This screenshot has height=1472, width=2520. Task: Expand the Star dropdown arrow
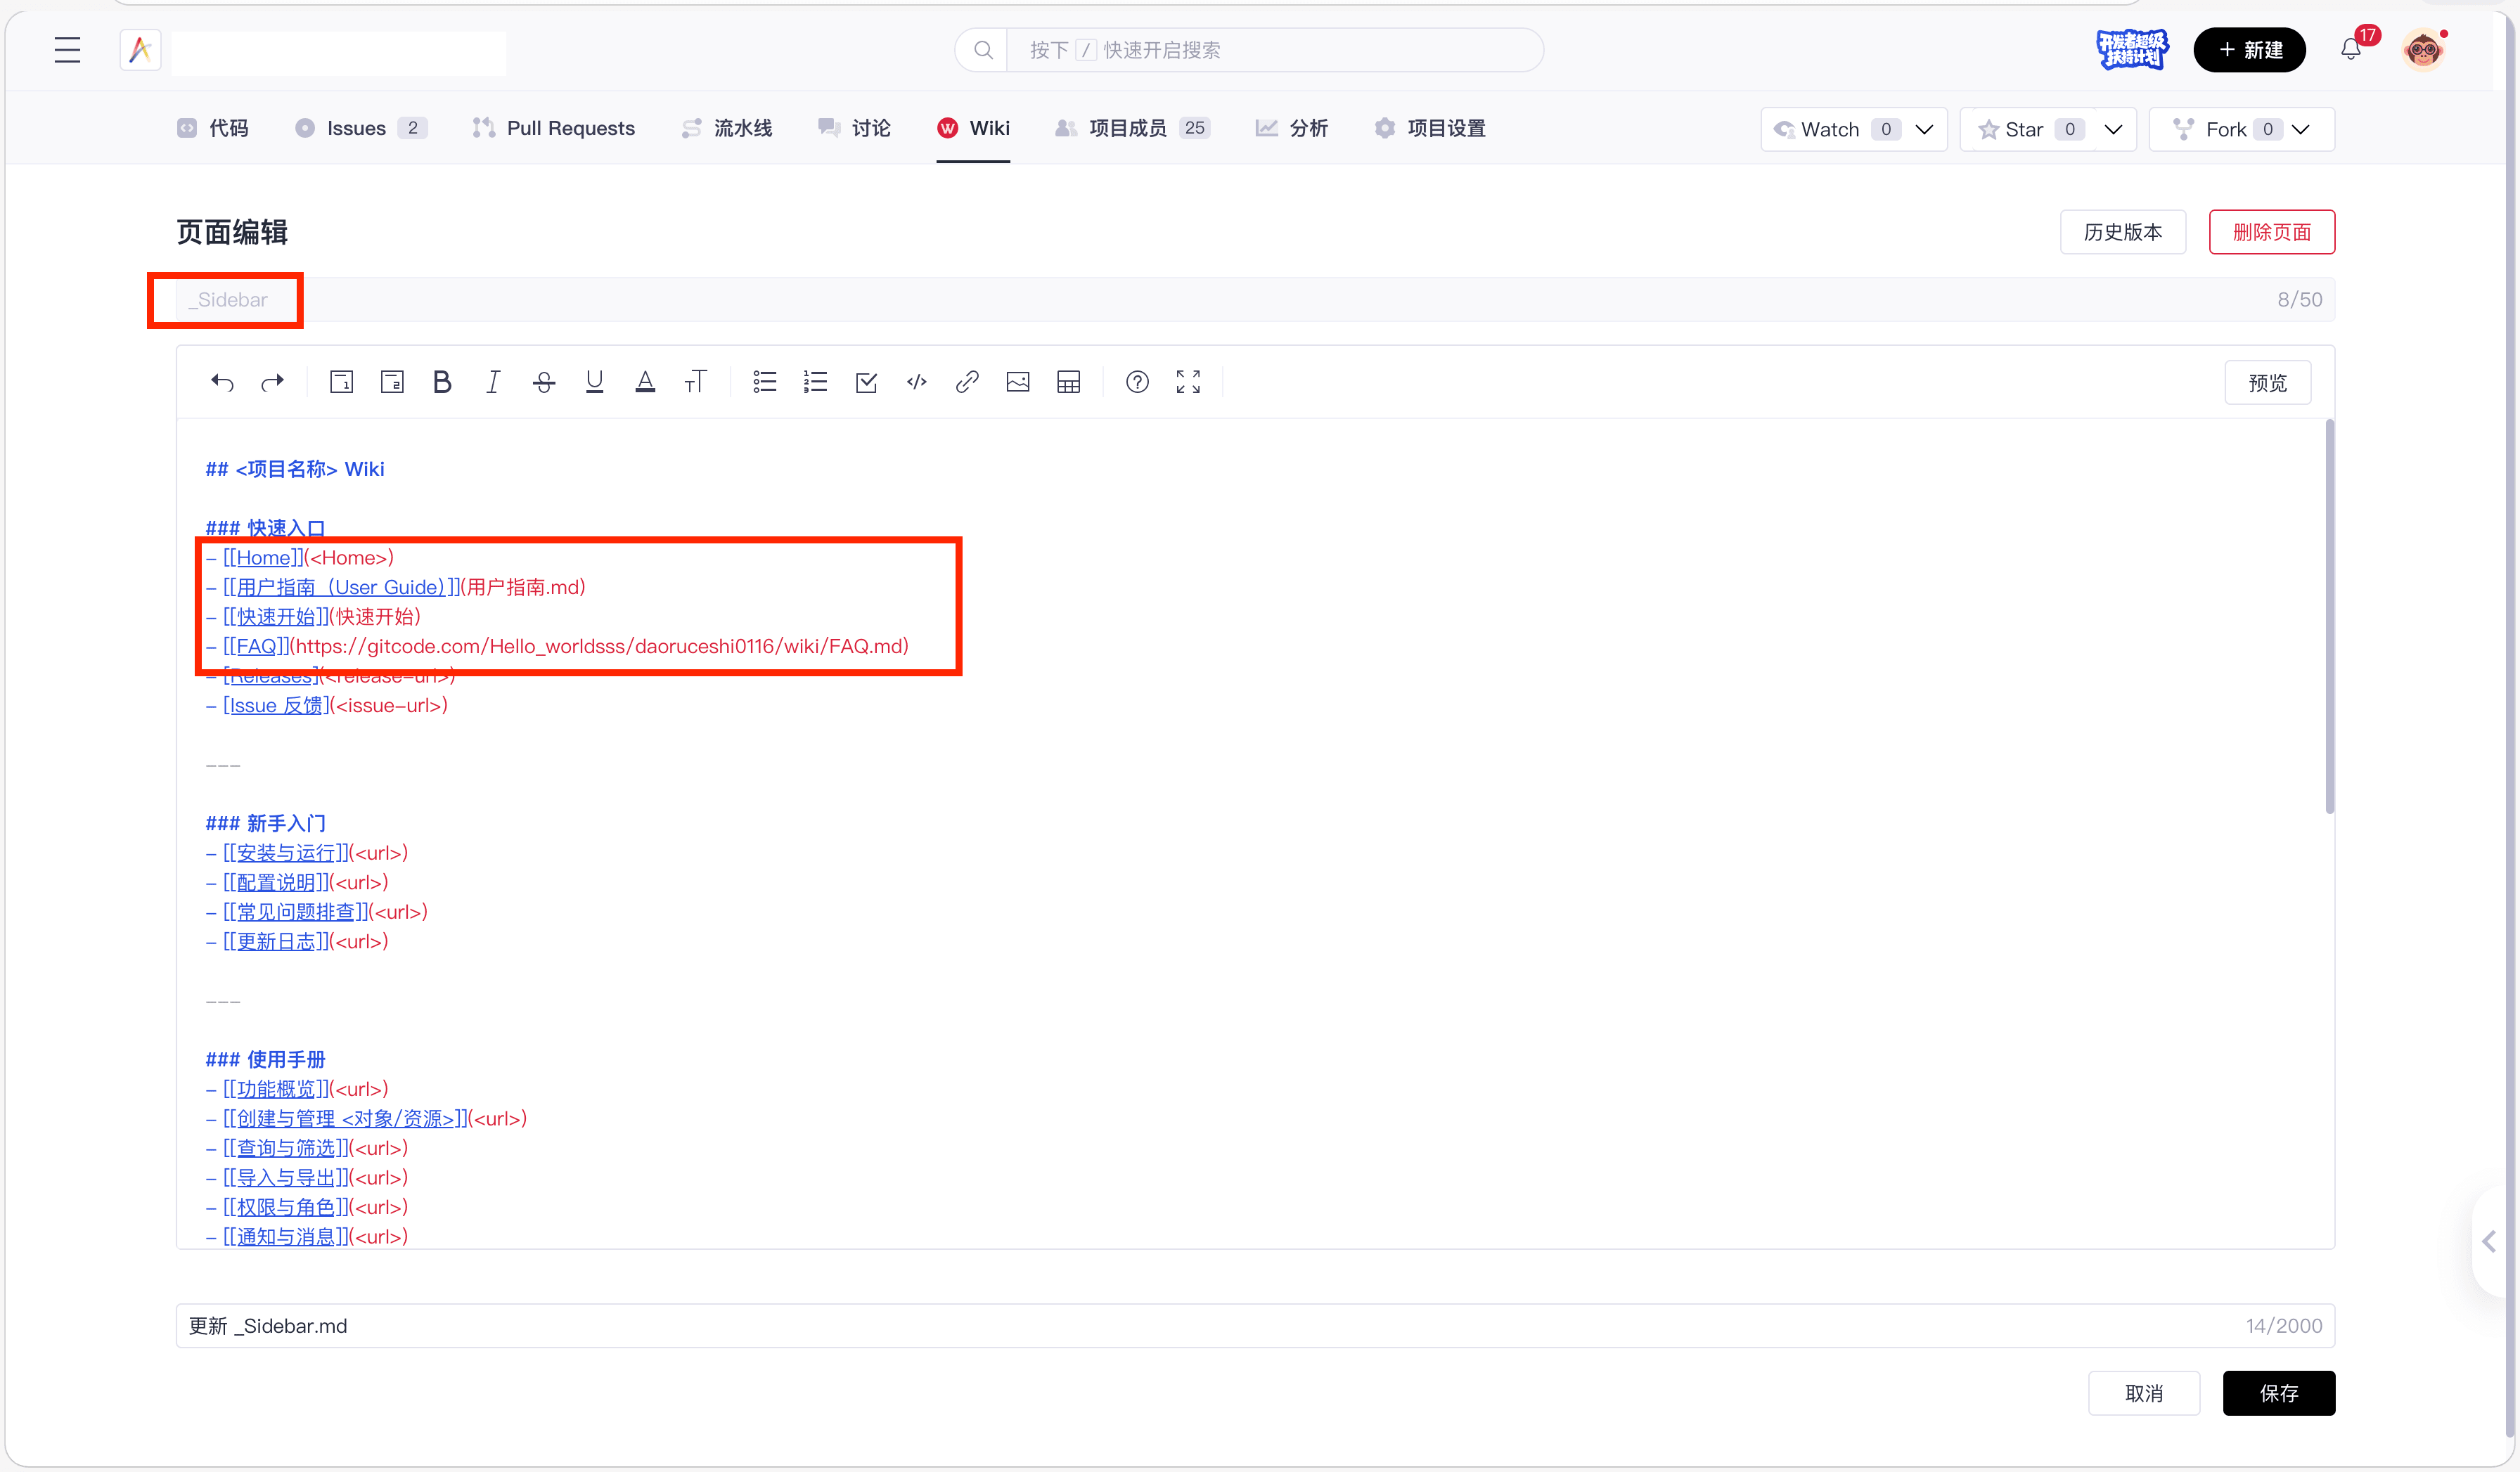(2114, 129)
